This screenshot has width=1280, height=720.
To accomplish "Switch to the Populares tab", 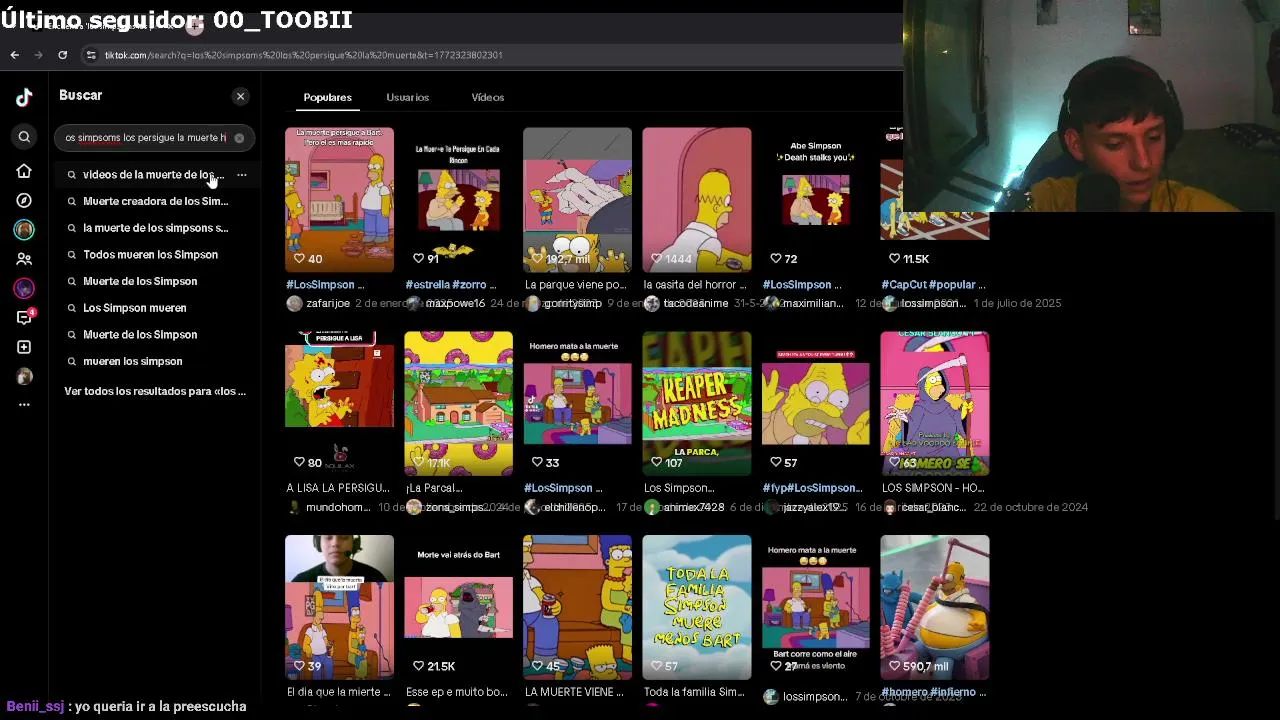I will click(x=327, y=97).
